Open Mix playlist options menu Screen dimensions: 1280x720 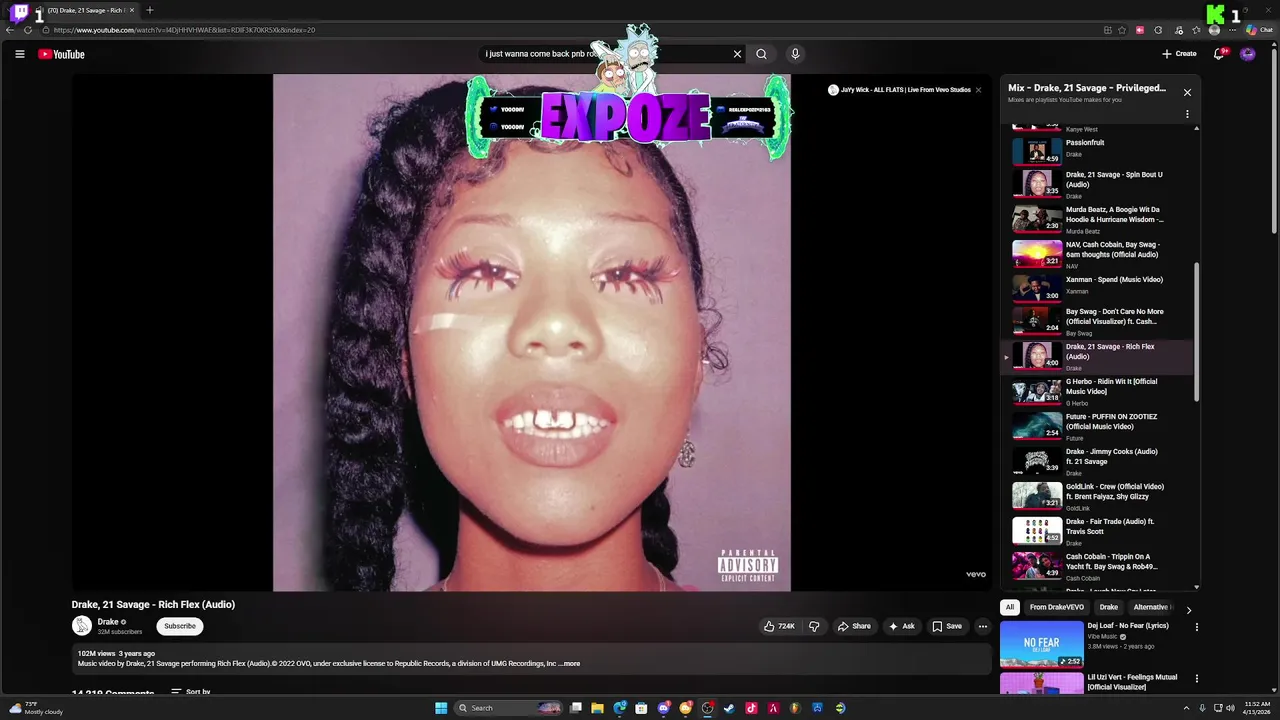coord(1187,114)
